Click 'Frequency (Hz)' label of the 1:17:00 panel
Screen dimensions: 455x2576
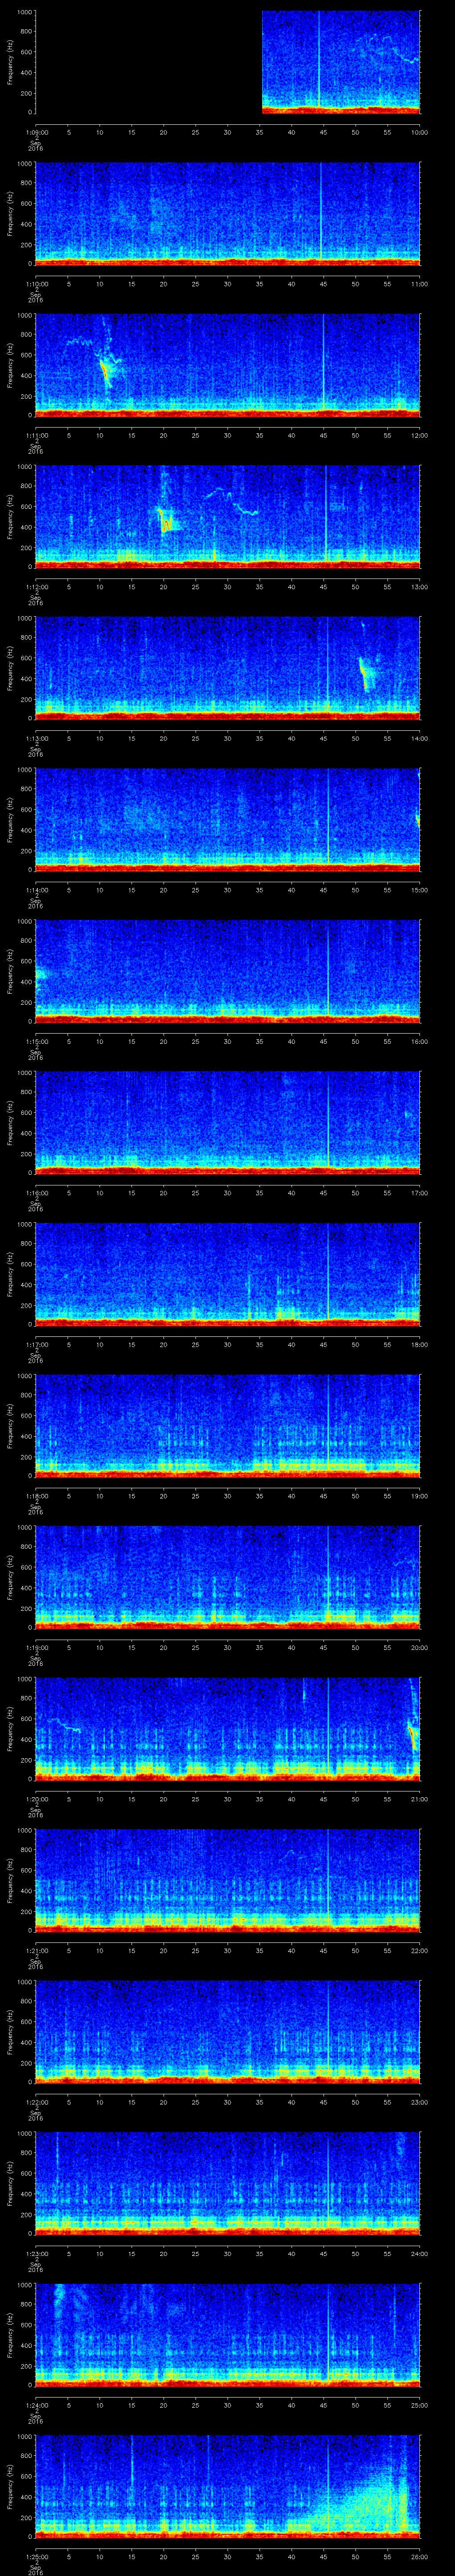tap(10, 1274)
